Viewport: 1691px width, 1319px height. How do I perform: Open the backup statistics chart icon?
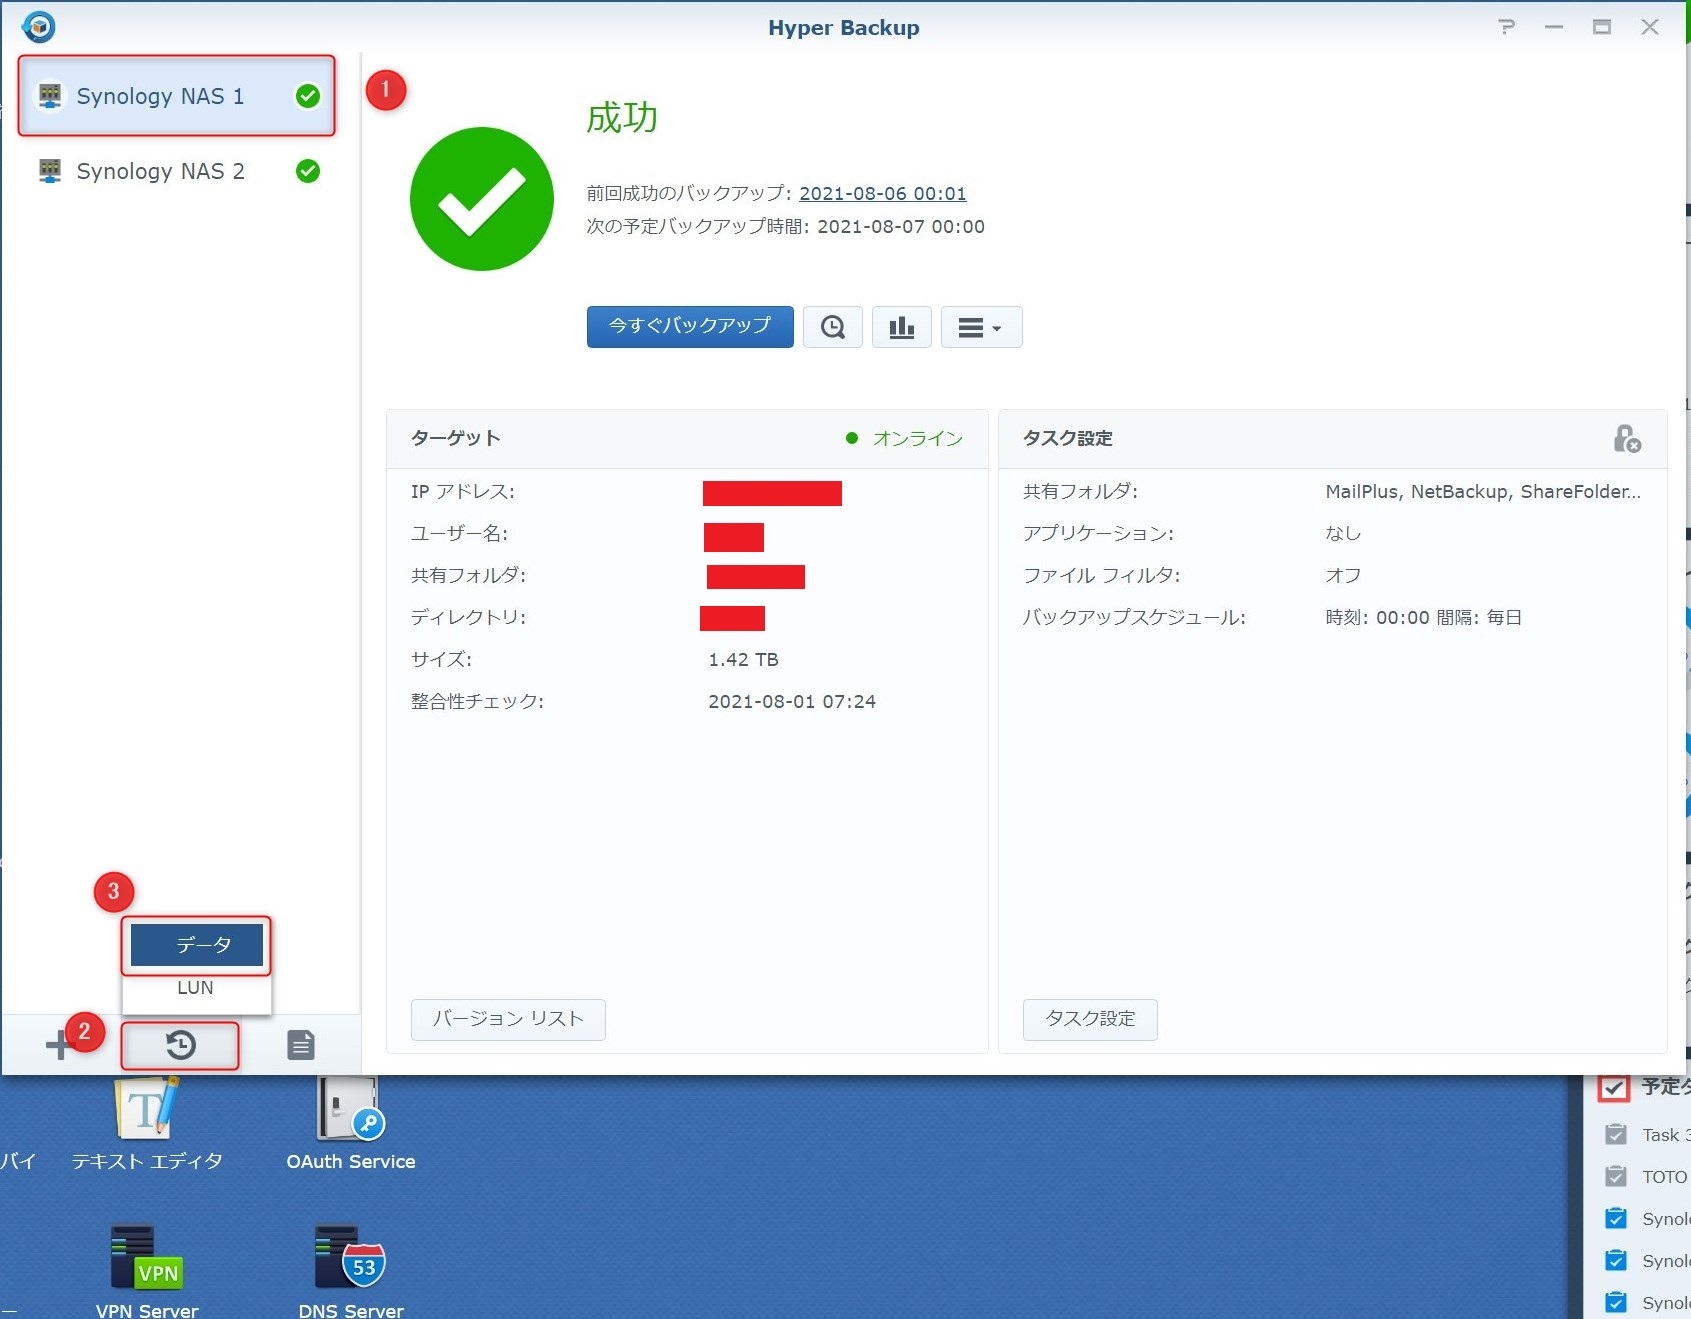(901, 327)
